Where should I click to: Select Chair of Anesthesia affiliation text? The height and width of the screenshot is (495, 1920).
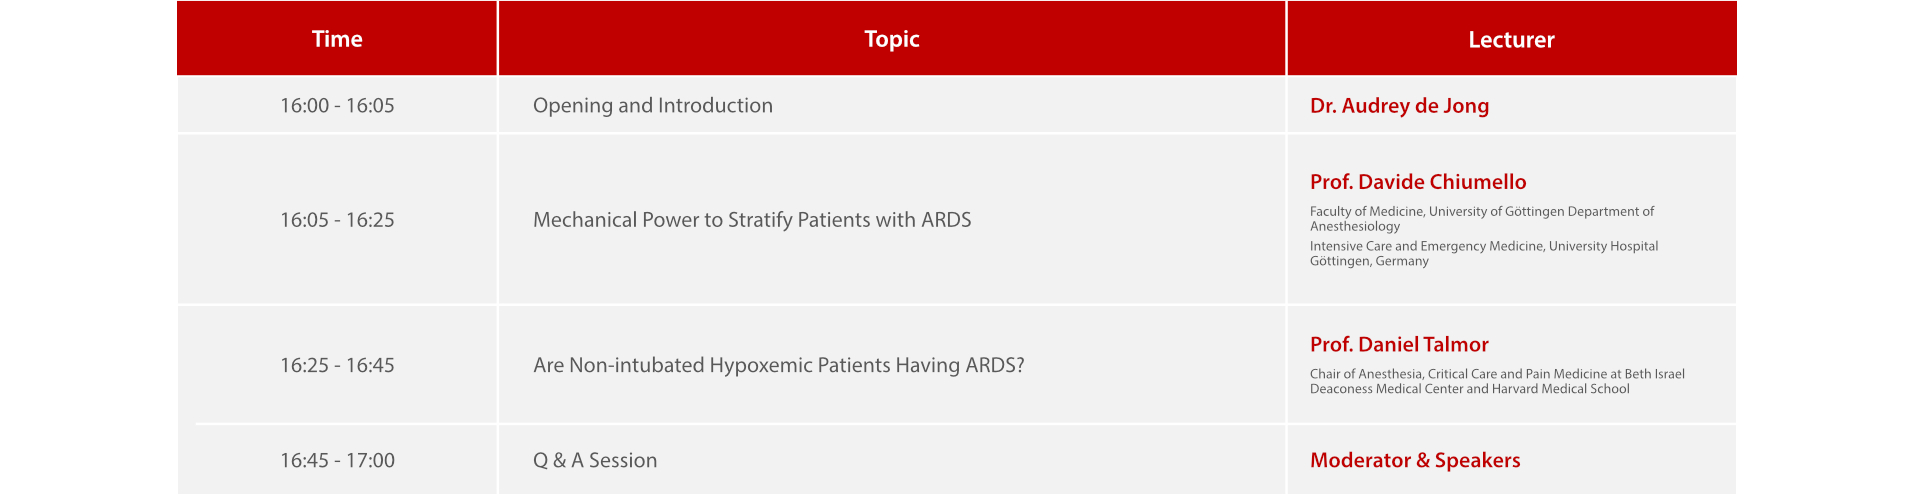coord(1497,374)
